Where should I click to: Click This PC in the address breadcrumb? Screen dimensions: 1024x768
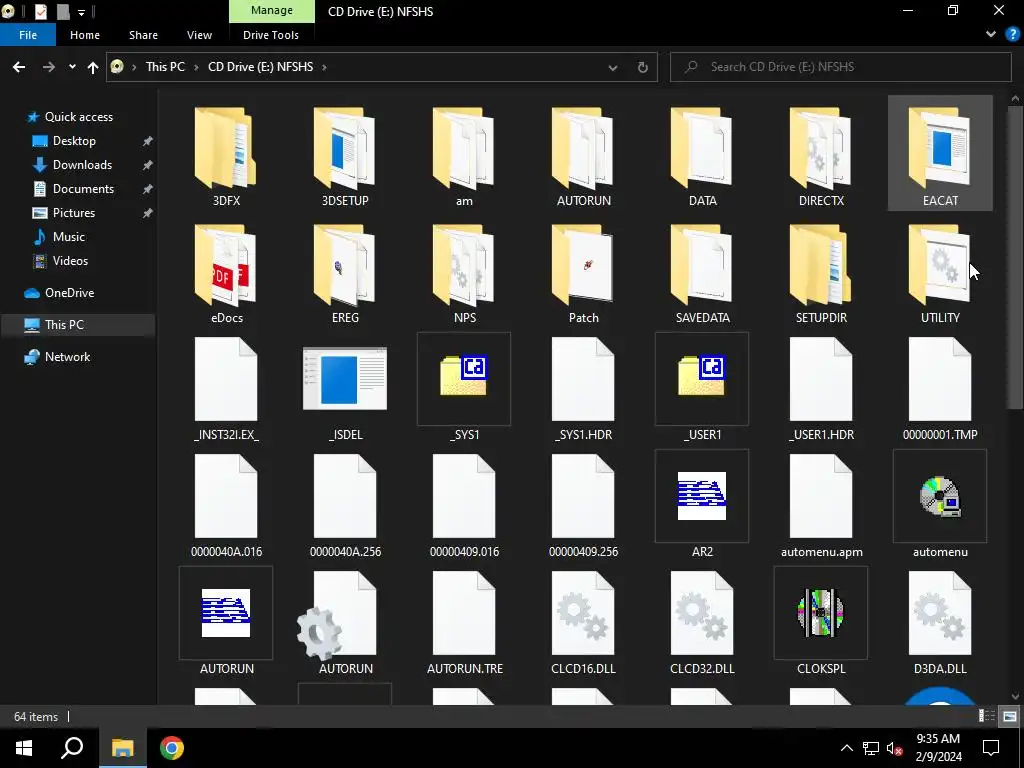pos(165,67)
